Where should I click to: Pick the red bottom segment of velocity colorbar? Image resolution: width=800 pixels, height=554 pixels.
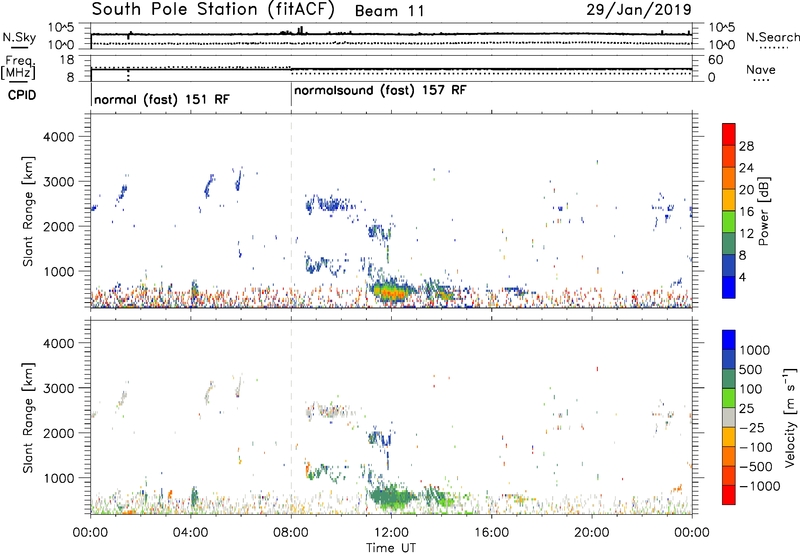click(729, 495)
